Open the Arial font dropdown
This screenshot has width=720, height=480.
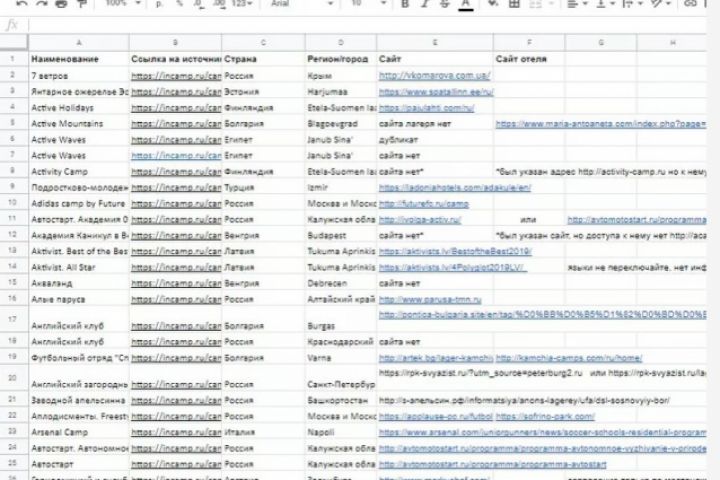click(301, 3)
